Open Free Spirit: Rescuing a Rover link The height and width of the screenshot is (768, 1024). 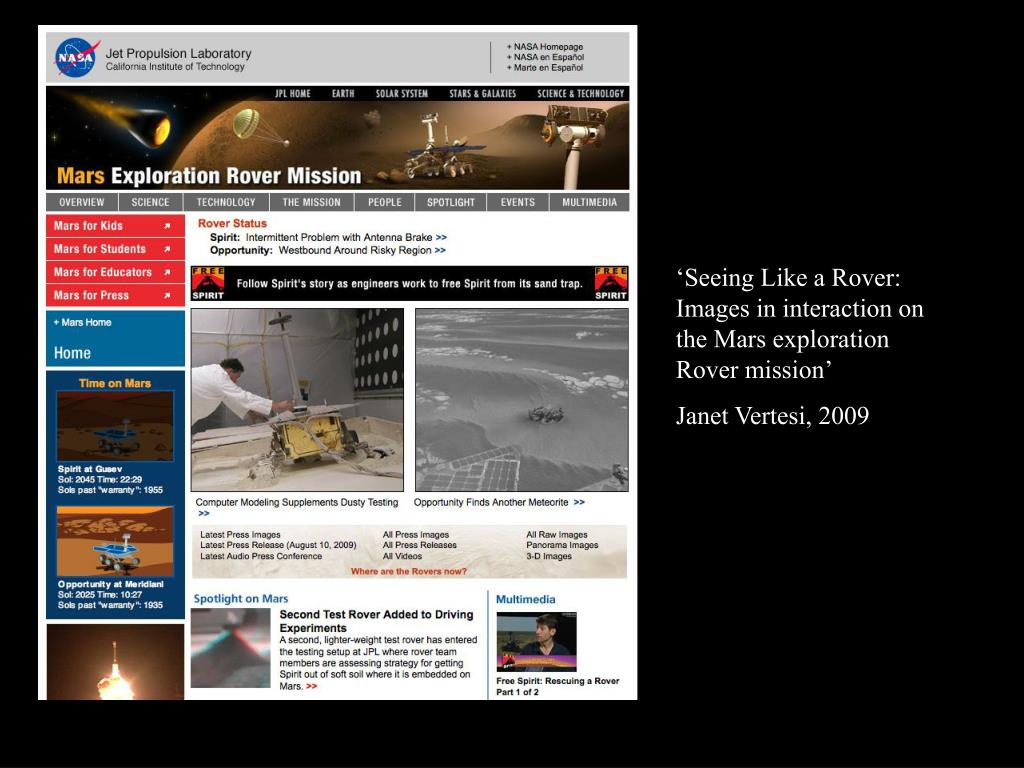tap(558, 686)
